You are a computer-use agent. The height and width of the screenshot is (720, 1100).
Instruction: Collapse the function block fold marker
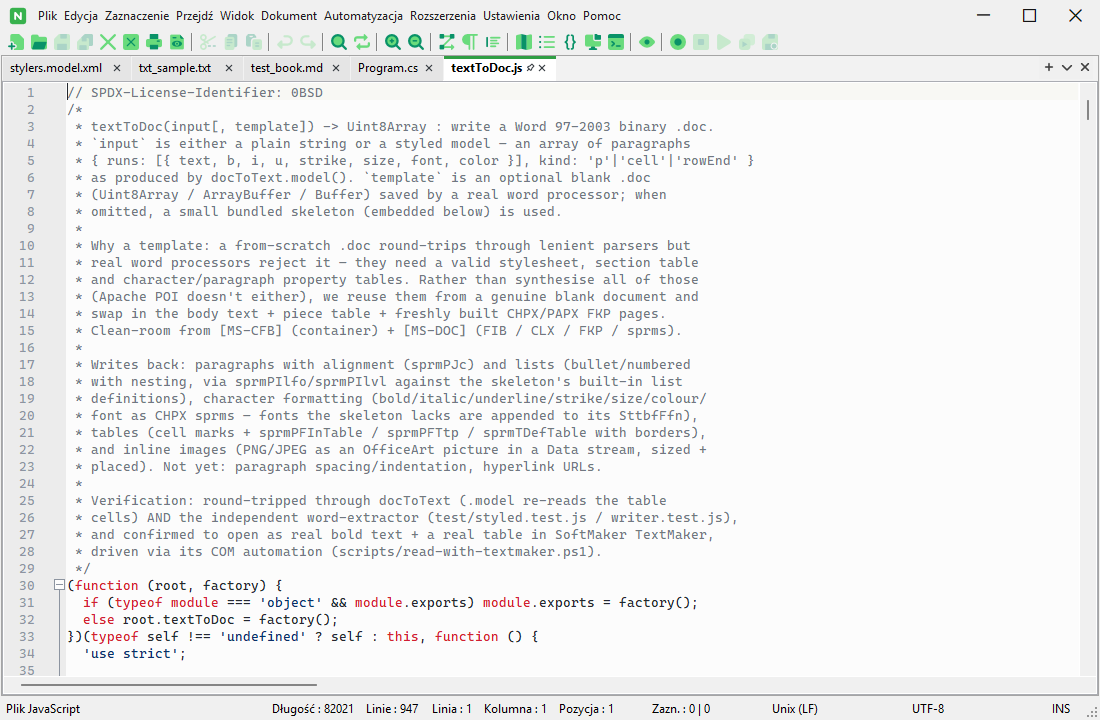60,585
